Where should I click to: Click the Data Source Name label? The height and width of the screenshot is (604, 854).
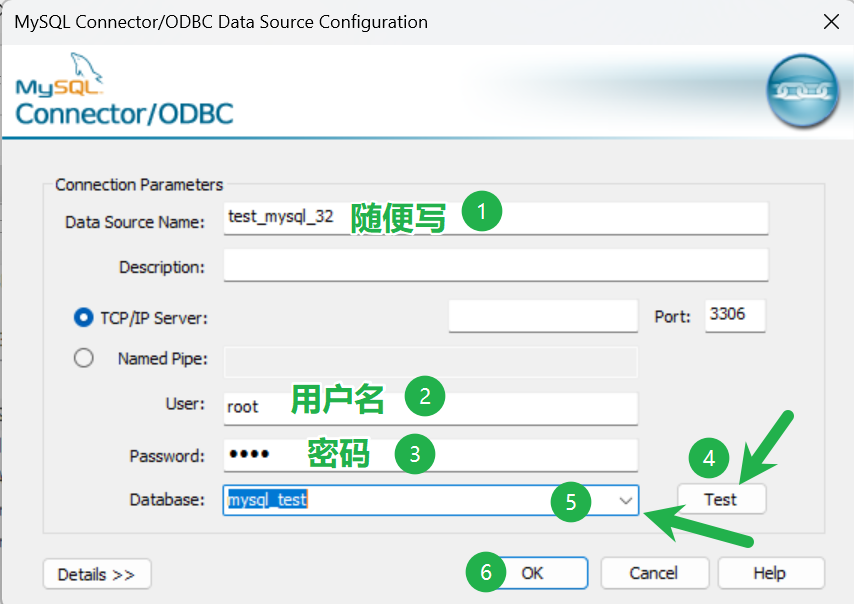pos(135,222)
